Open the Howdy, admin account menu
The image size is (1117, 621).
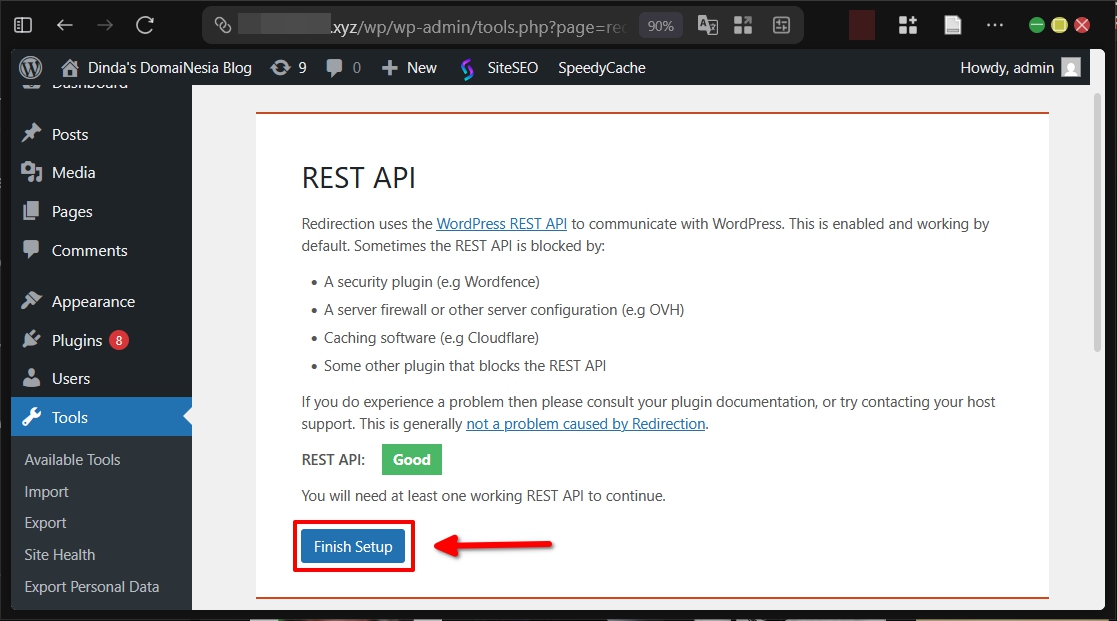(1018, 67)
